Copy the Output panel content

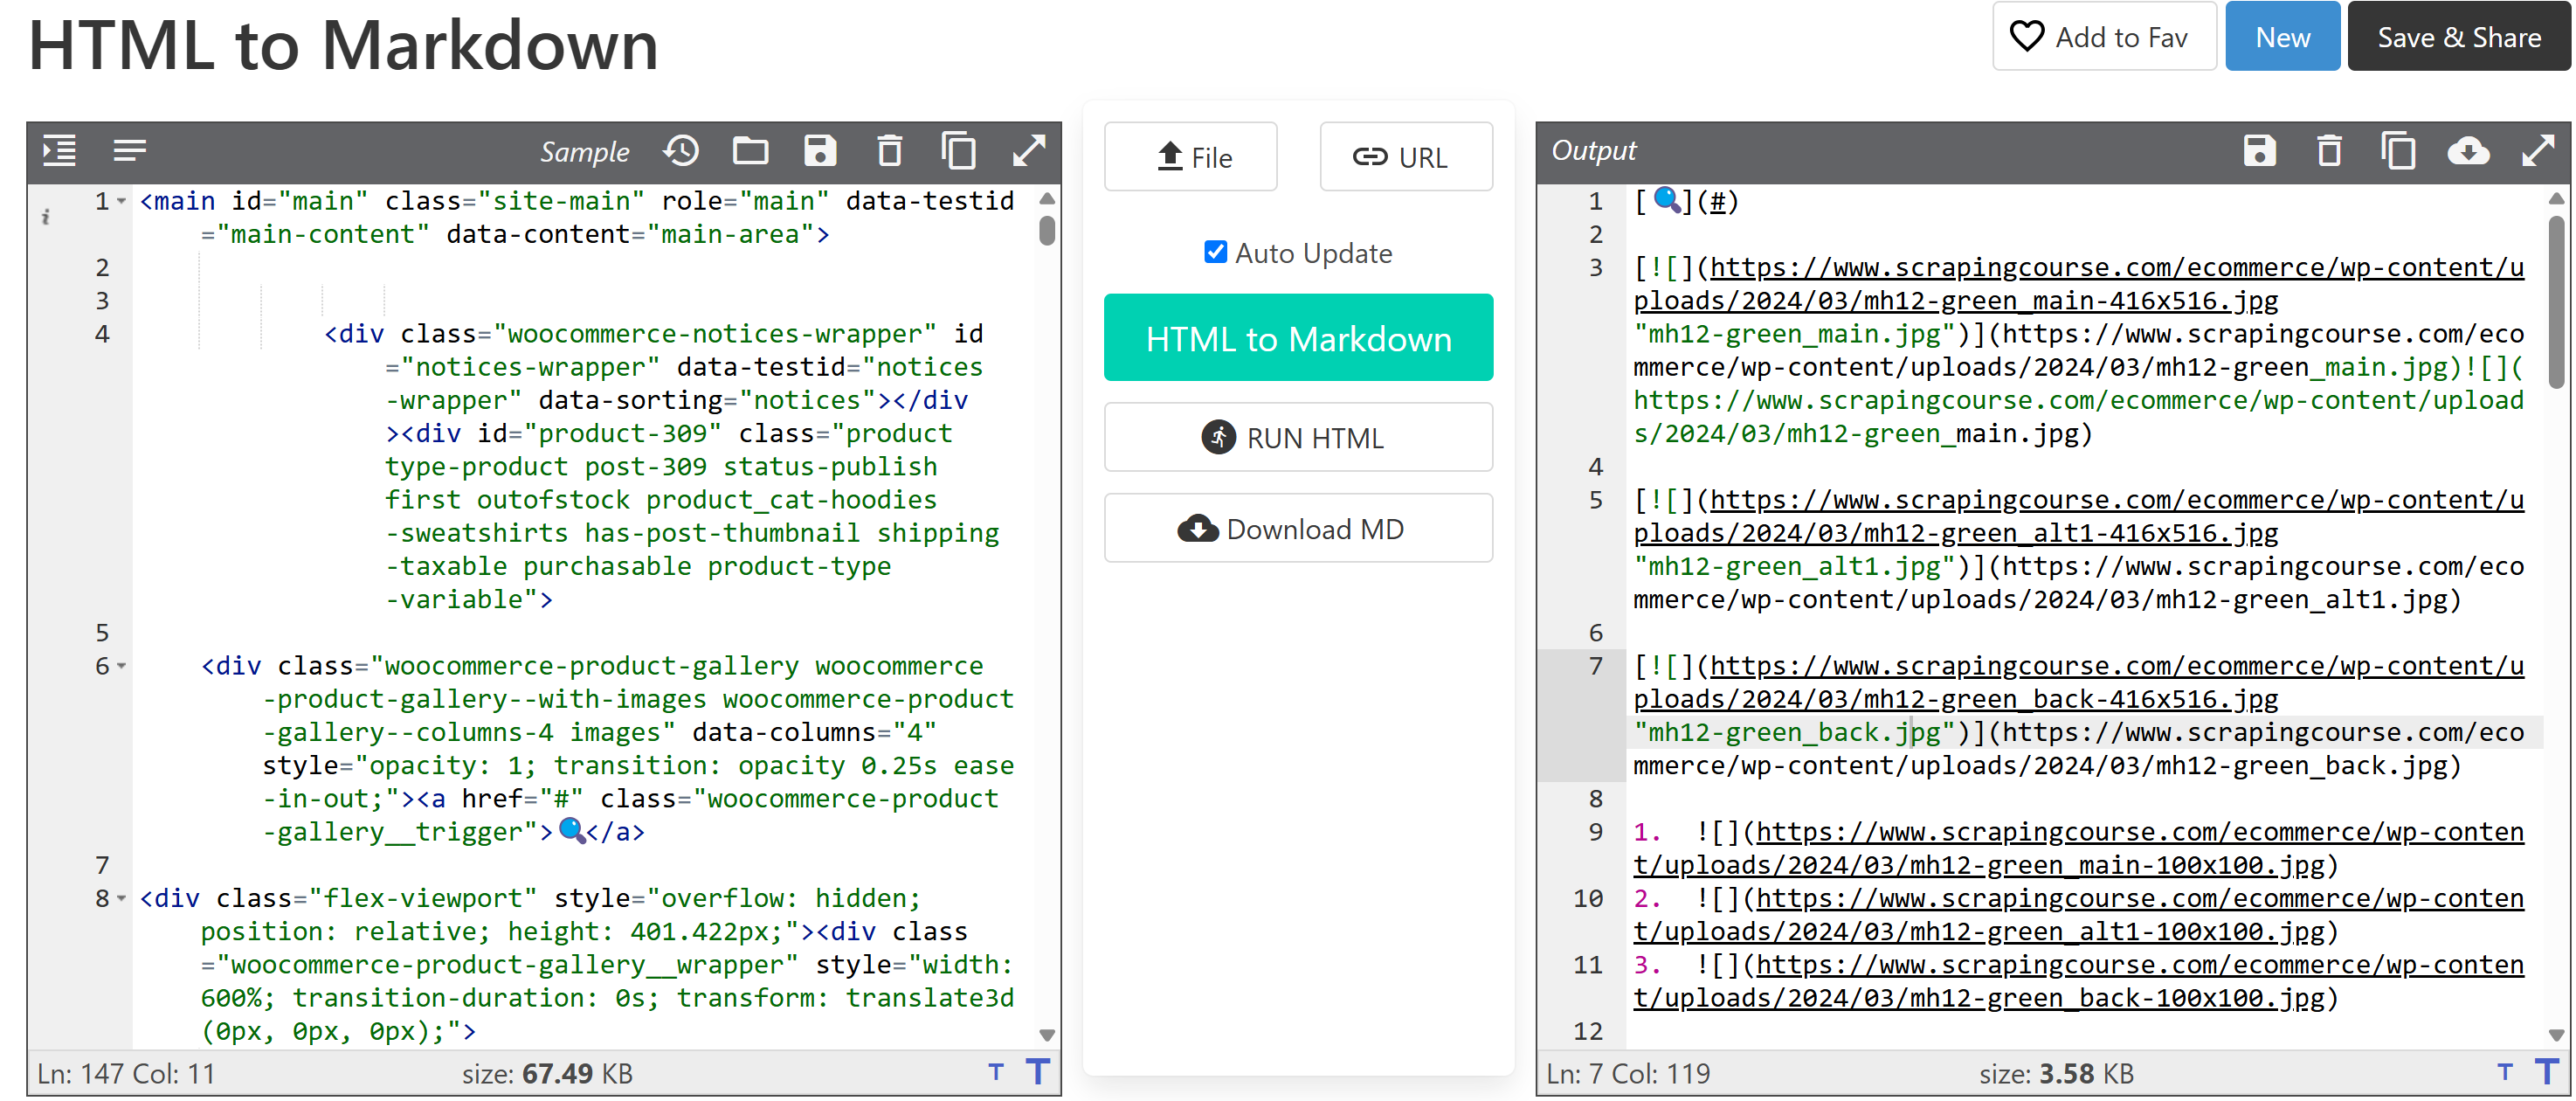point(2398,151)
